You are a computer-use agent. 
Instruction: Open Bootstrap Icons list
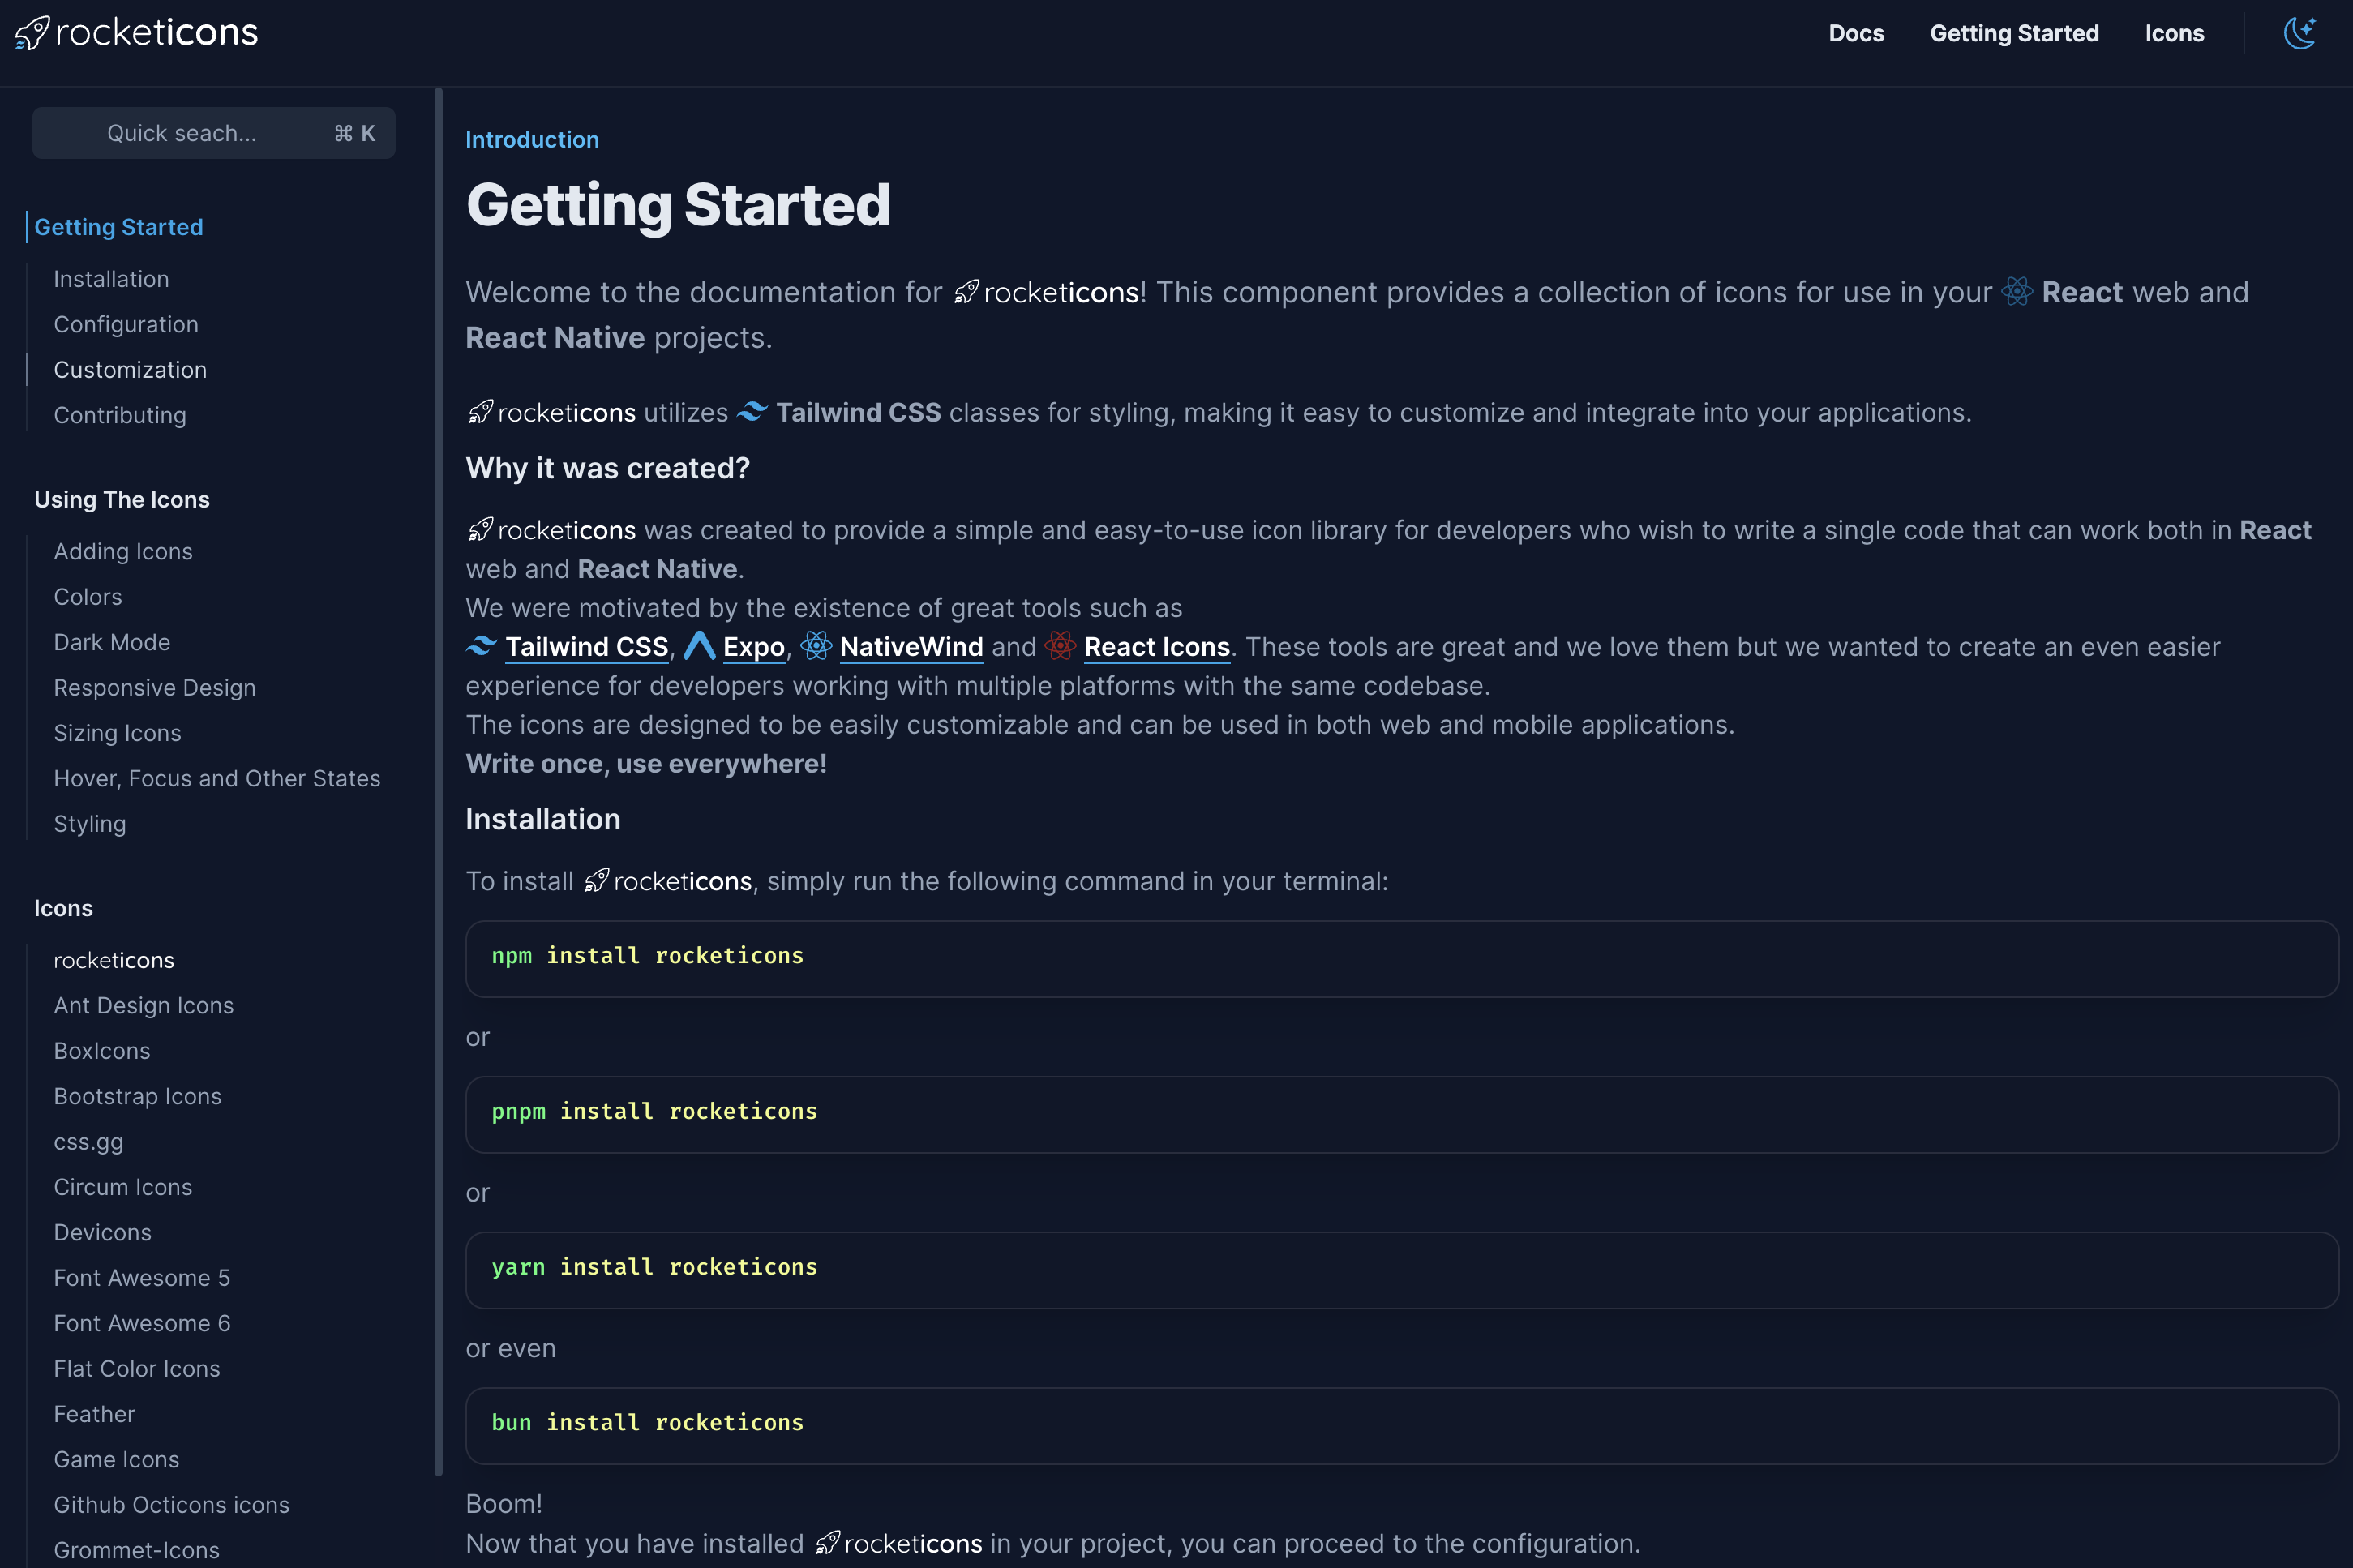pyautogui.click(x=138, y=1096)
